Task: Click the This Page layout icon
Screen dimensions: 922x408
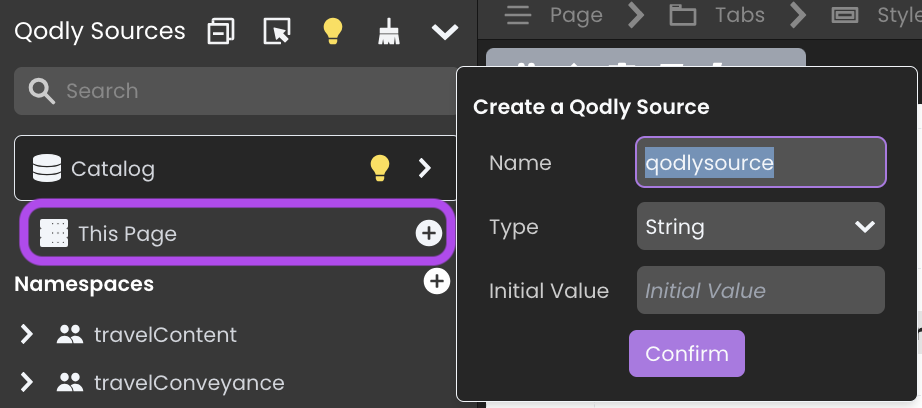Action: [54, 233]
